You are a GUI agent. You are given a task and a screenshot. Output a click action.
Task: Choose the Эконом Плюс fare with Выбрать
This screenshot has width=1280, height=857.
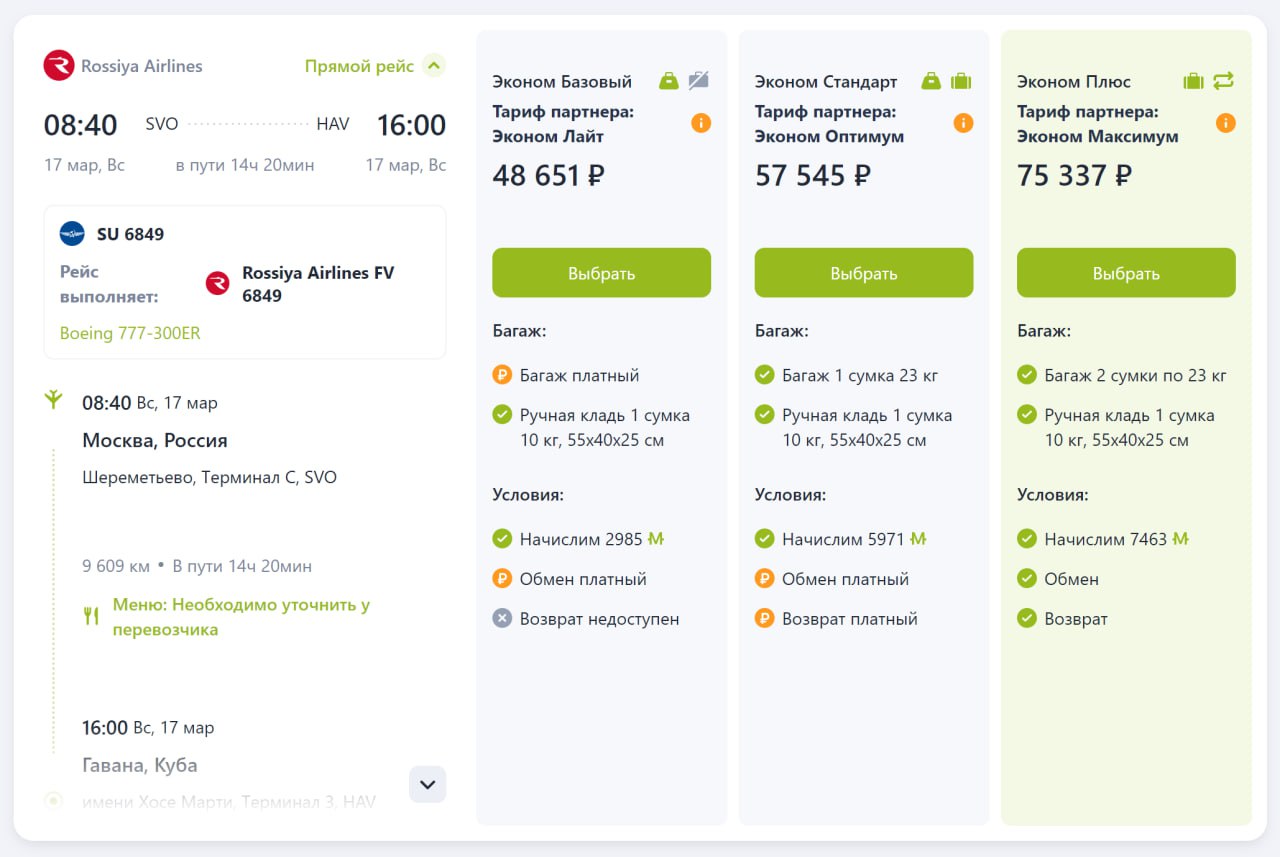coord(1126,273)
